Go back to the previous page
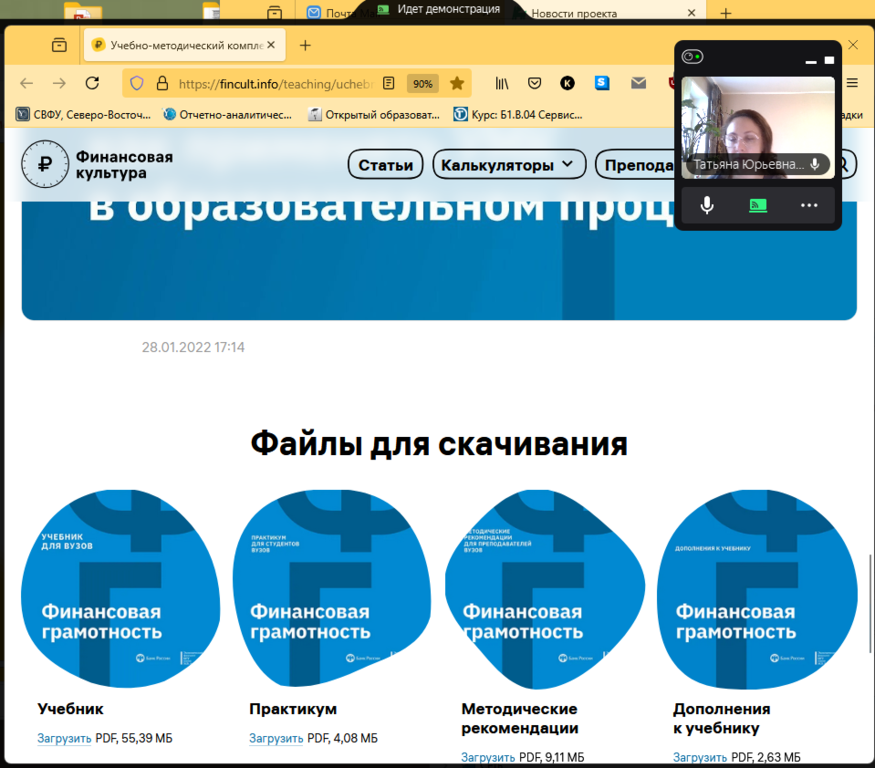 (x=26, y=84)
